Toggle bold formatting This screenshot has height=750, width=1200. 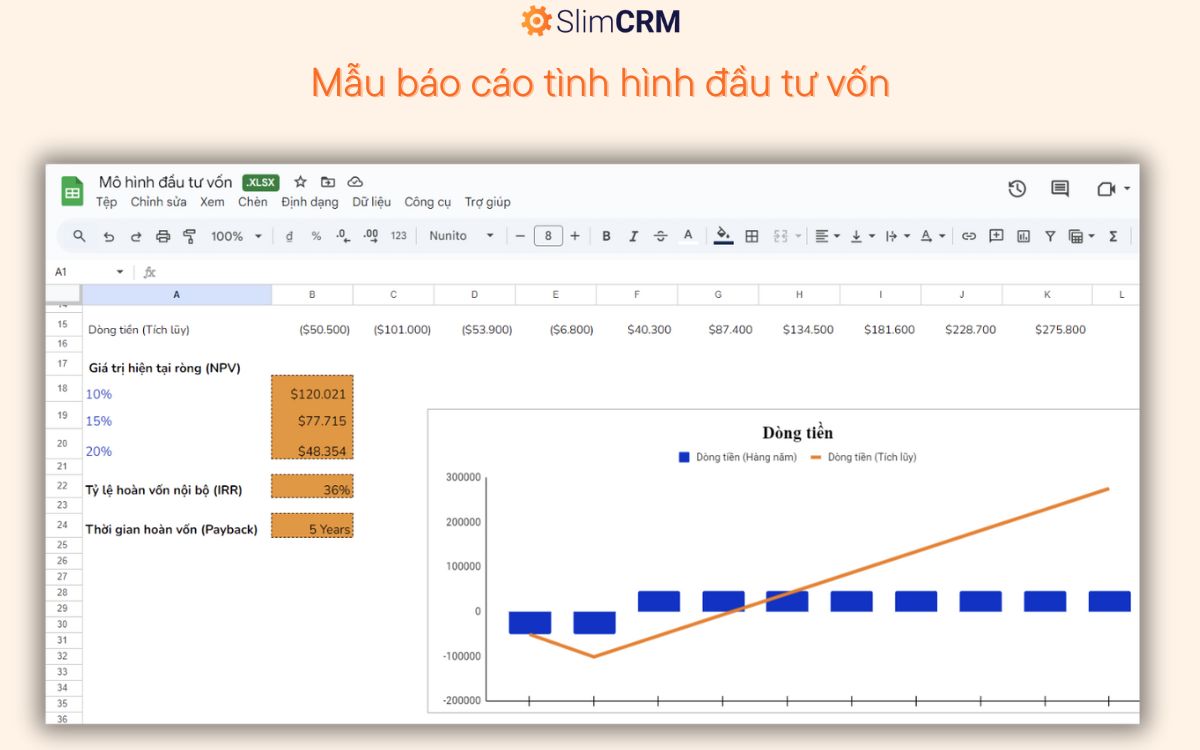click(606, 236)
